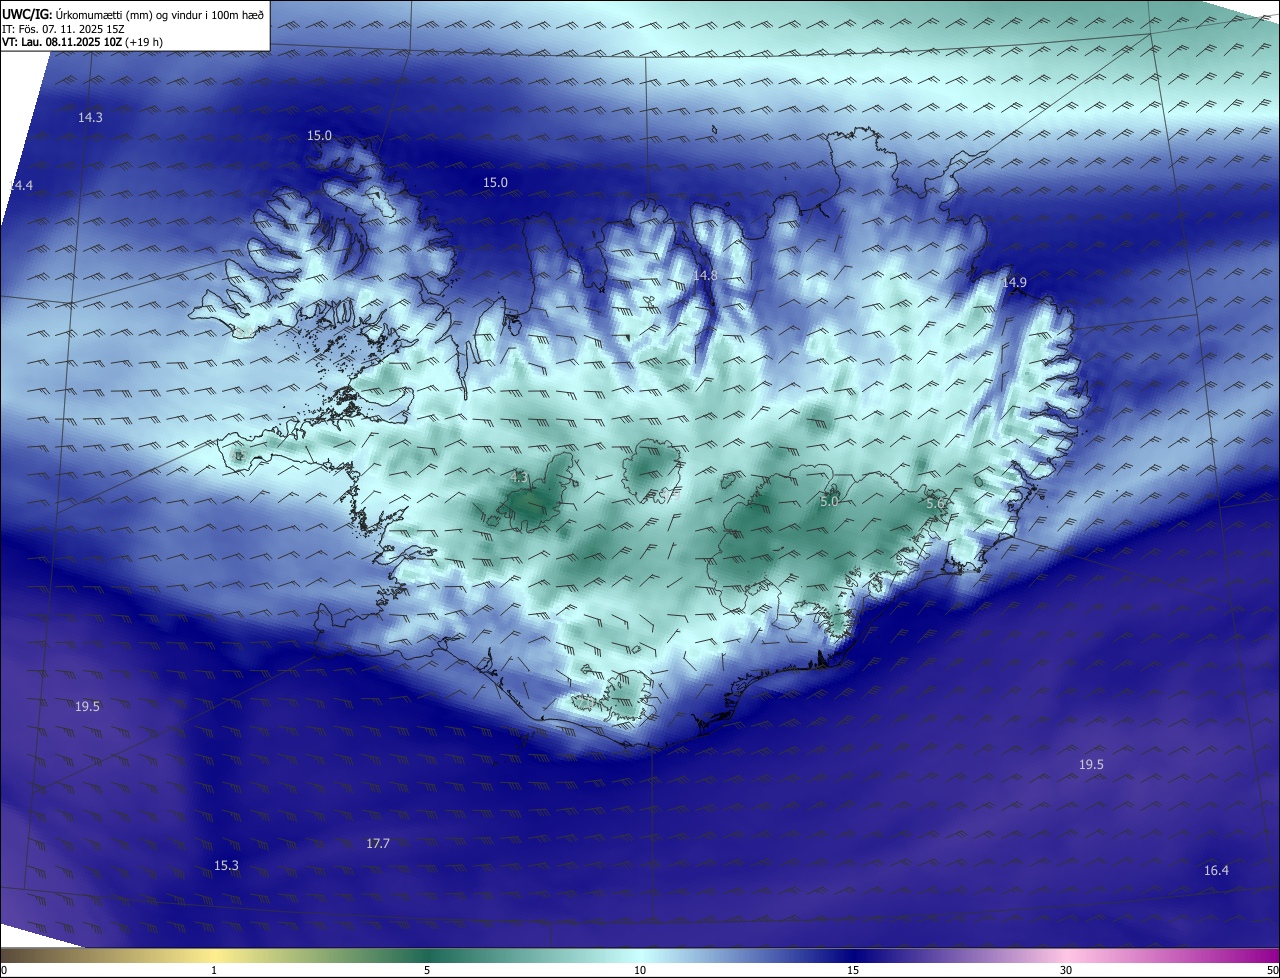This screenshot has height=978, width=1280.
Task: Click the valid time line 'VT: Lau. 08.11.2025 10Z (+19 h)'
Action: click(x=83, y=43)
